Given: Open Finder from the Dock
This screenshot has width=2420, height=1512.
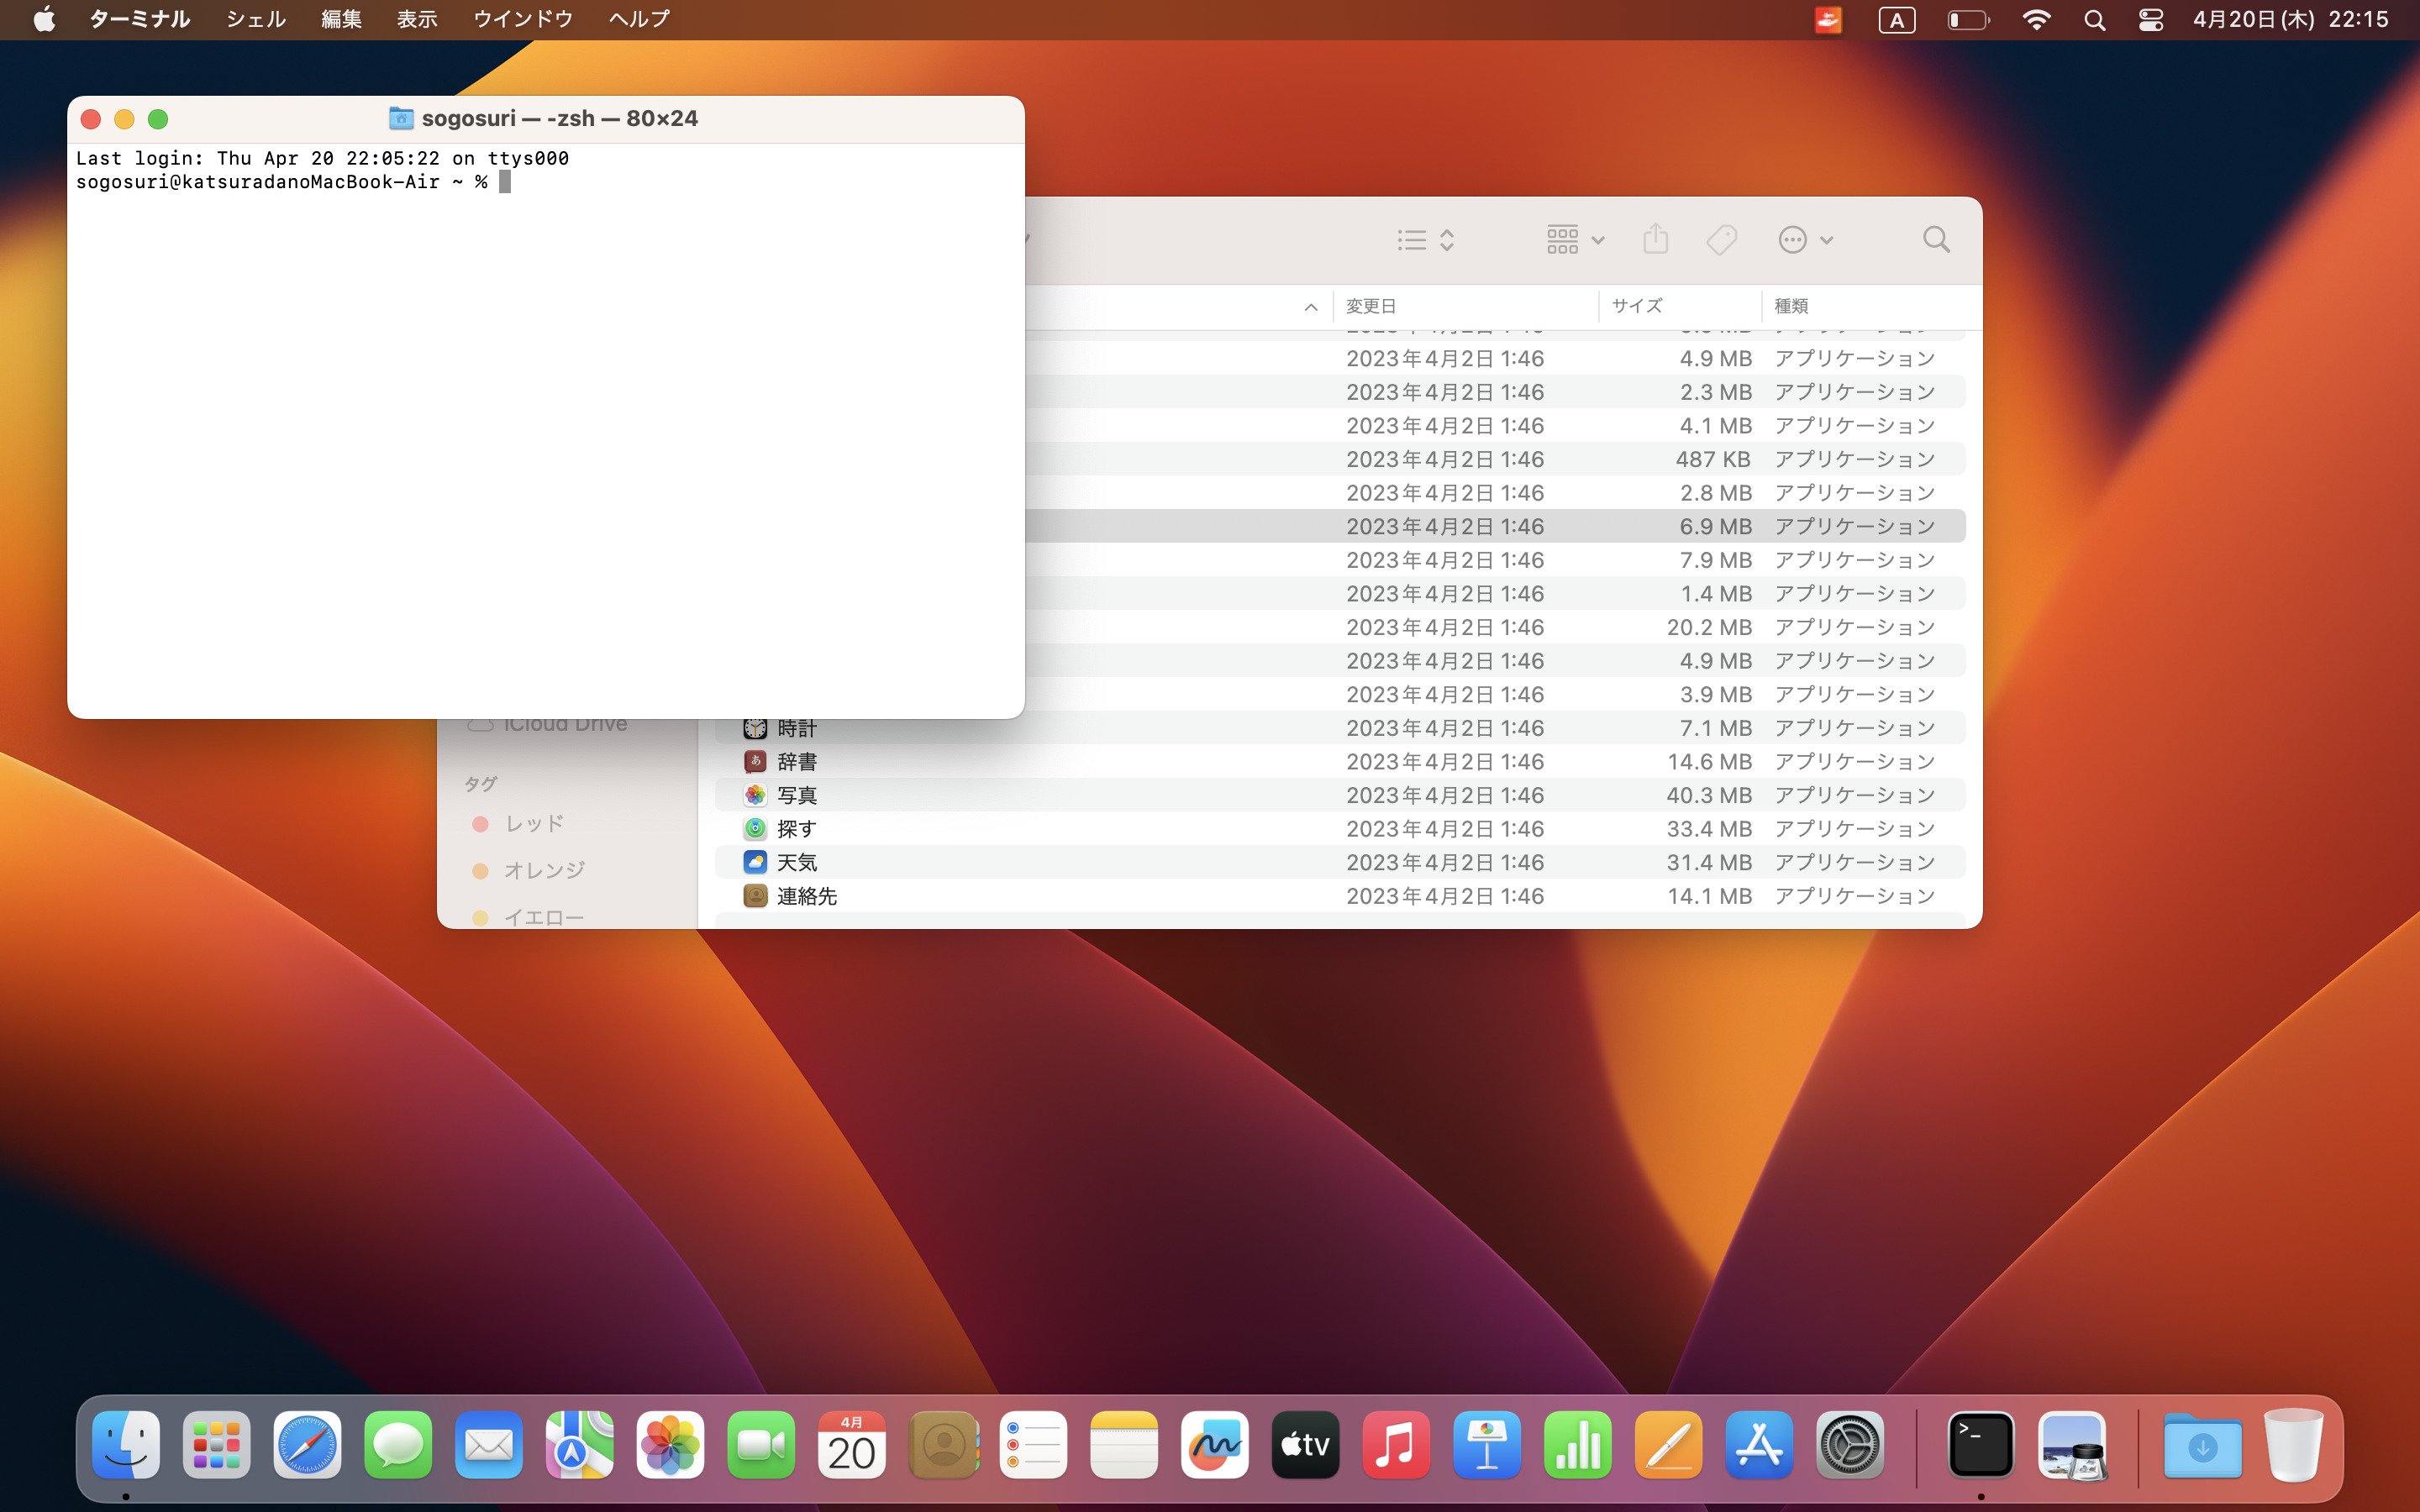Looking at the screenshot, I should tap(126, 1445).
